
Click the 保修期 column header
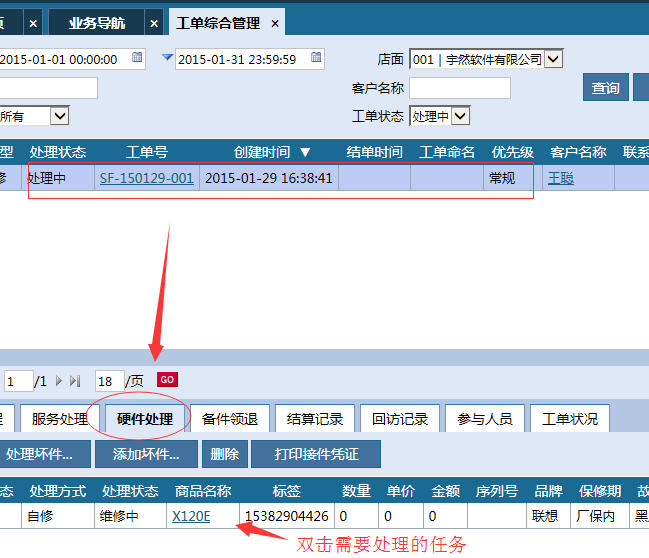pyautogui.click(x=600, y=491)
